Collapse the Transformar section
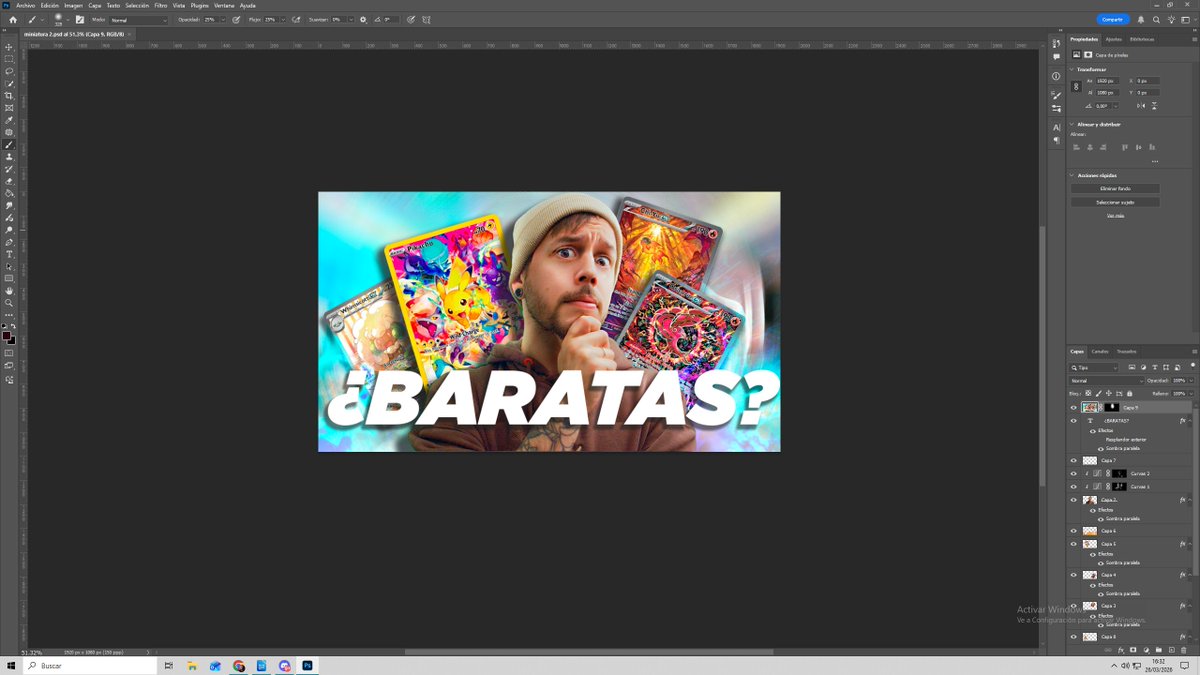Image resolution: width=1200 pixels, height=675 pixels. point(1071,69)
